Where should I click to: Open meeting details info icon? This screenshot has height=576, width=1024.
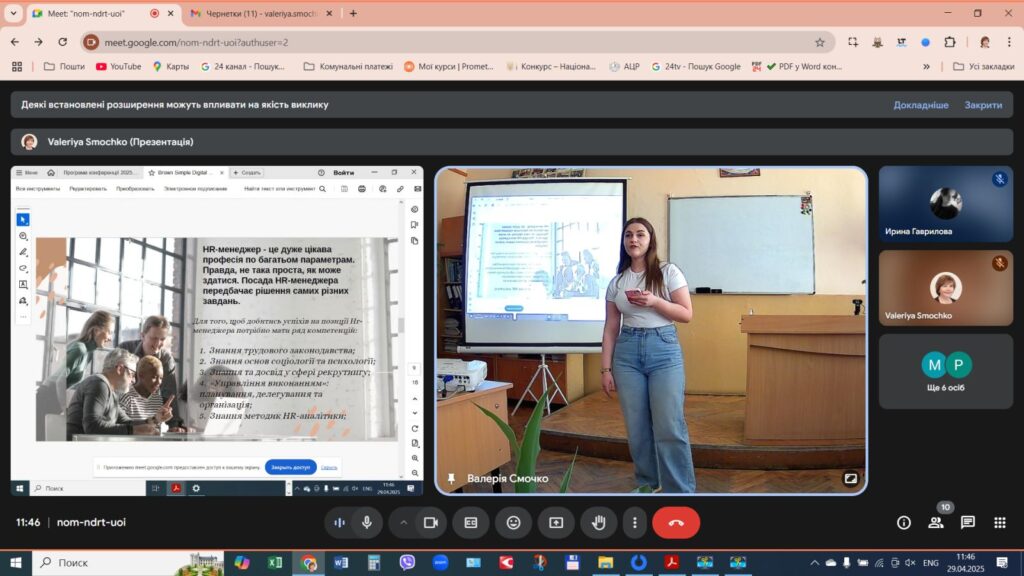point(904,522)
